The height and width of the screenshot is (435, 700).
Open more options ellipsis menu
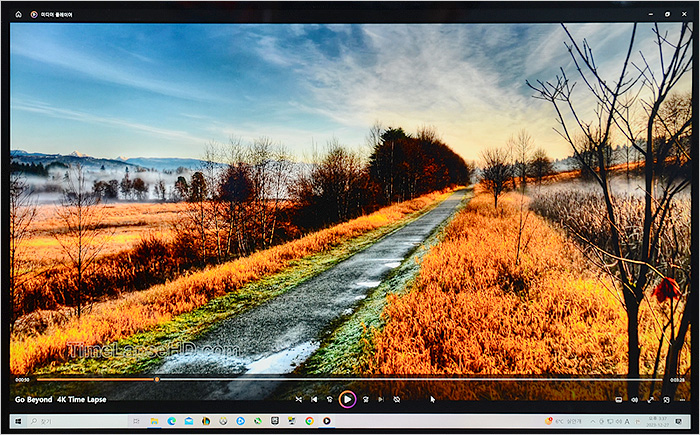(x=682, y=399)
